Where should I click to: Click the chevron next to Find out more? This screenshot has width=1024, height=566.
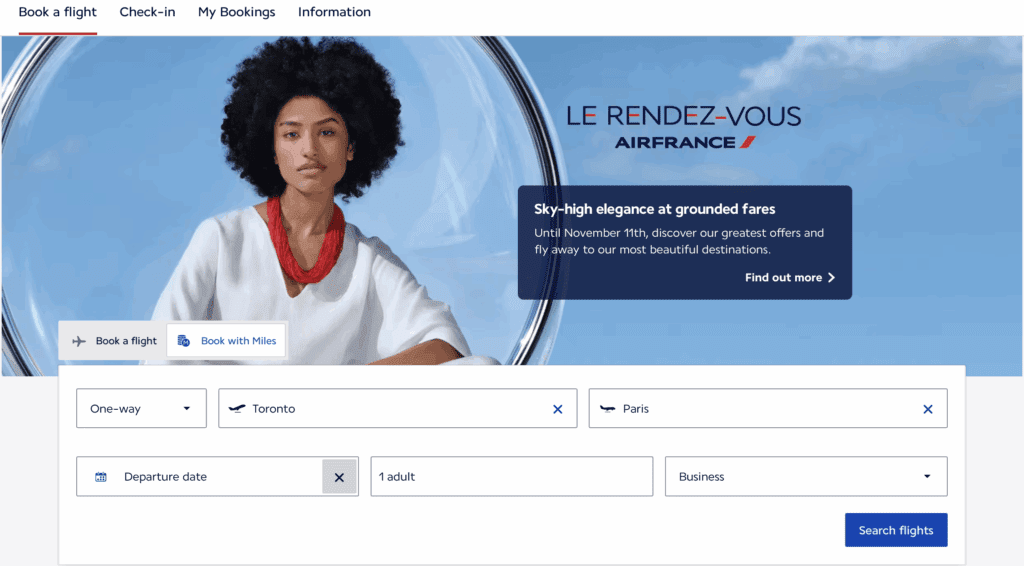(x=831, y=277)
